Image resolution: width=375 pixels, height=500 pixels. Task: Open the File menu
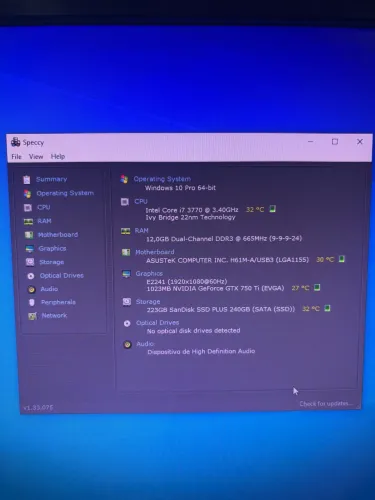tap(16, 156)
